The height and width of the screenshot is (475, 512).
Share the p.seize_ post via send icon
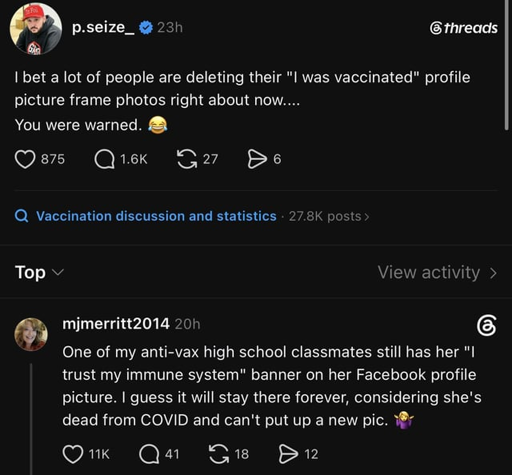point(257,159)
